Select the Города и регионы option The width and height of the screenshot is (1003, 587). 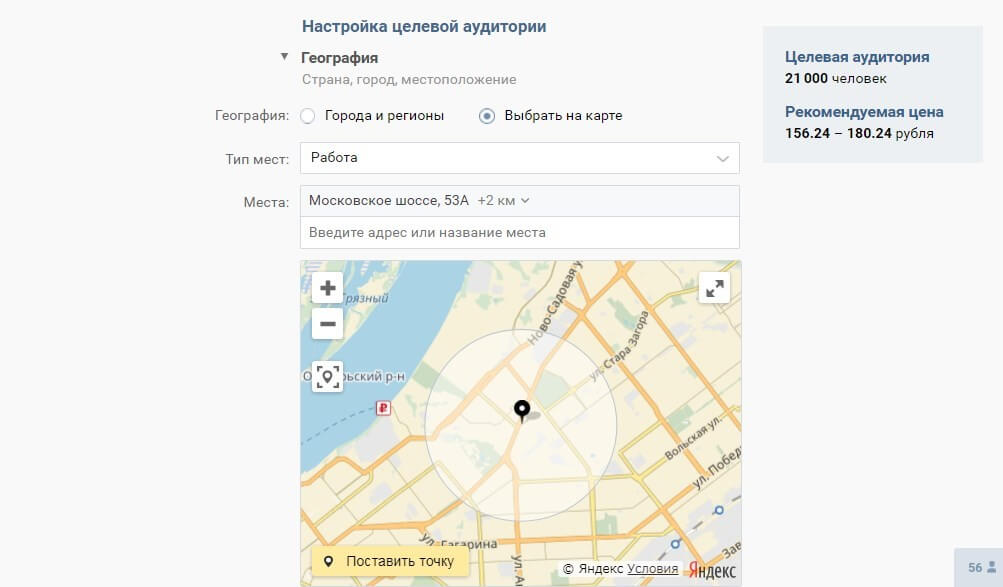point(308,116)
